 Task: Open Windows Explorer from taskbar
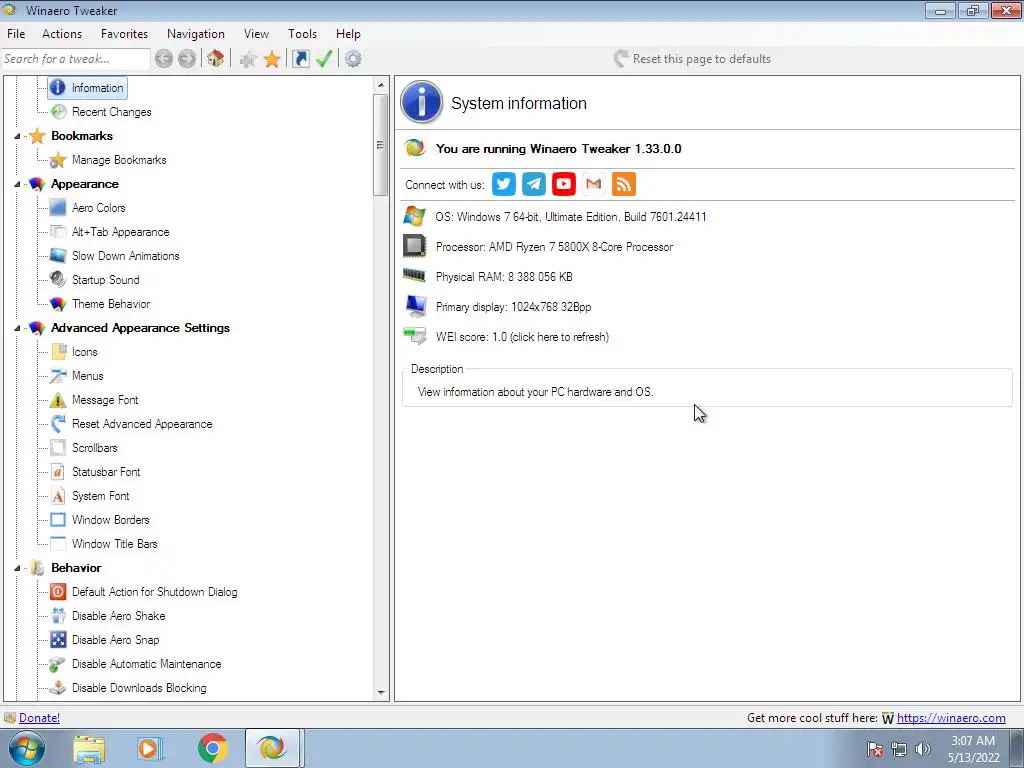pos(89,748)
